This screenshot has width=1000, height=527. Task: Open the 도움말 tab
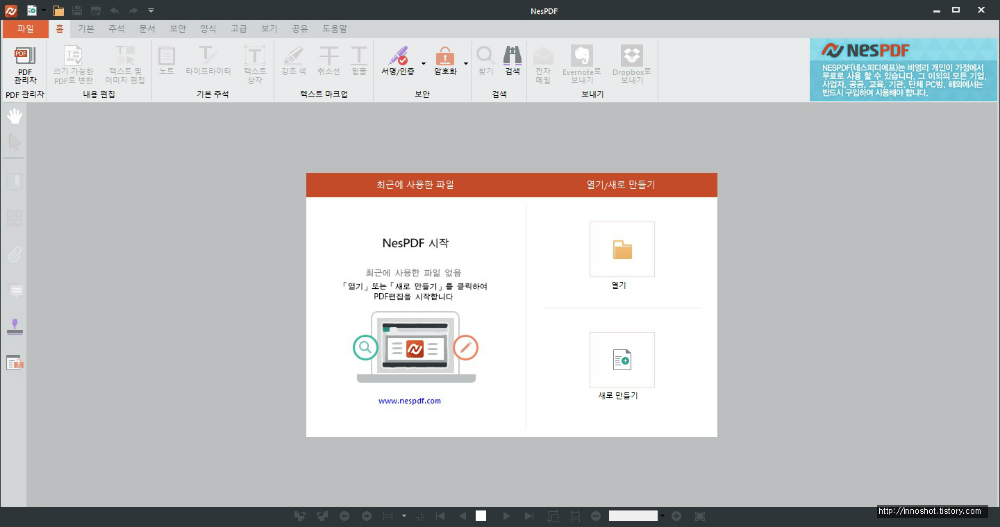(x=334, y=29)
